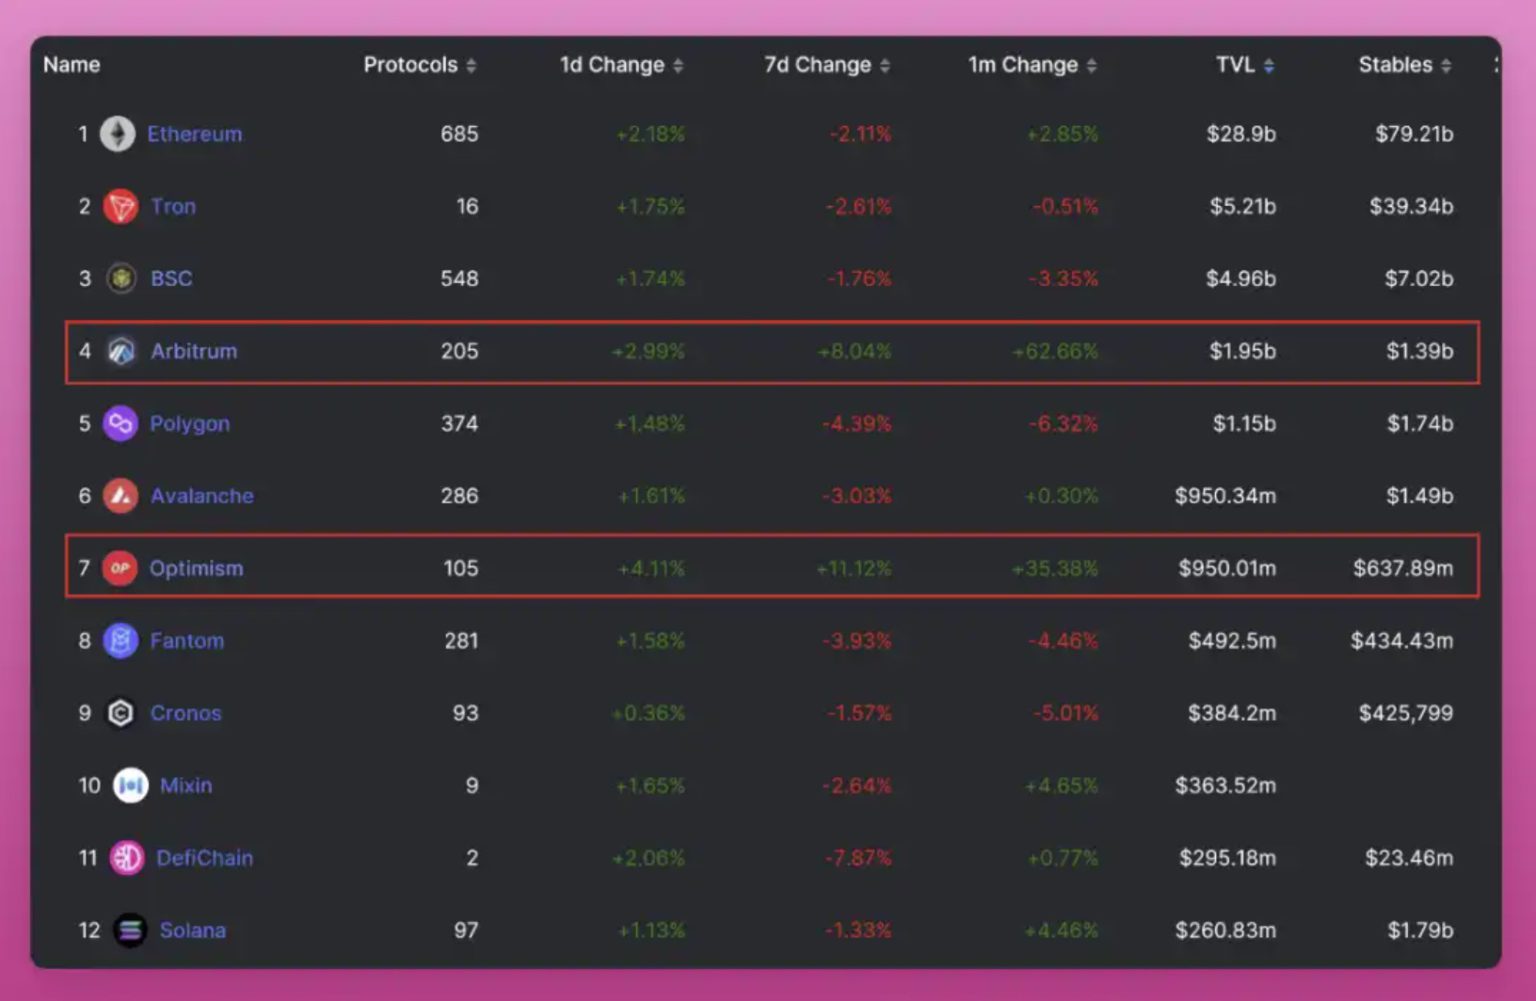This screenshot has height=1001, width=1536.
Task: Select the Tron logo icon
Action: pyautogui.click(x=118, y=206)
